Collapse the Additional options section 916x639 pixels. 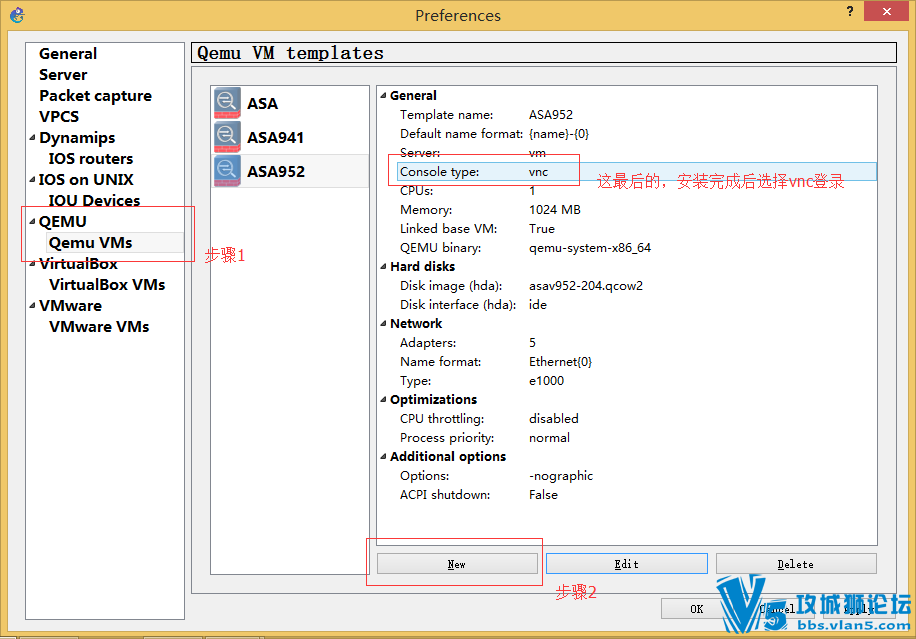coord(383,457)
